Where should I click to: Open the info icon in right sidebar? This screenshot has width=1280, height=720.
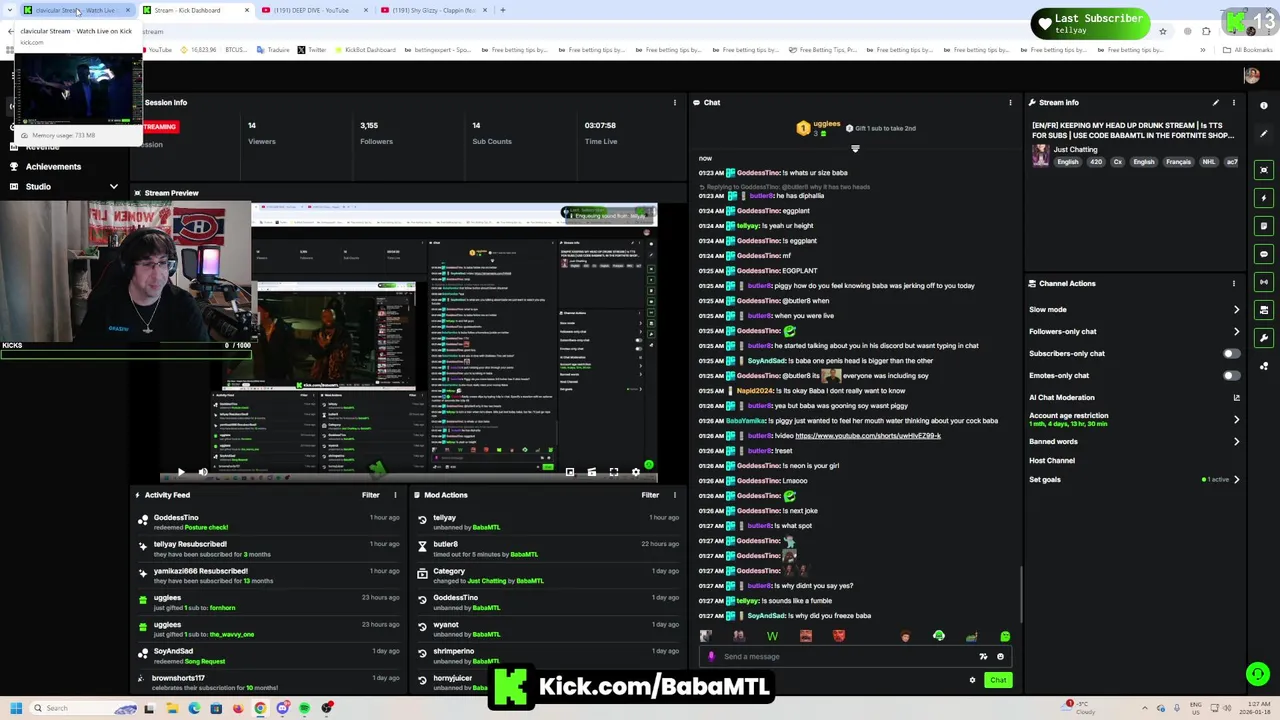coord(1264,105)
